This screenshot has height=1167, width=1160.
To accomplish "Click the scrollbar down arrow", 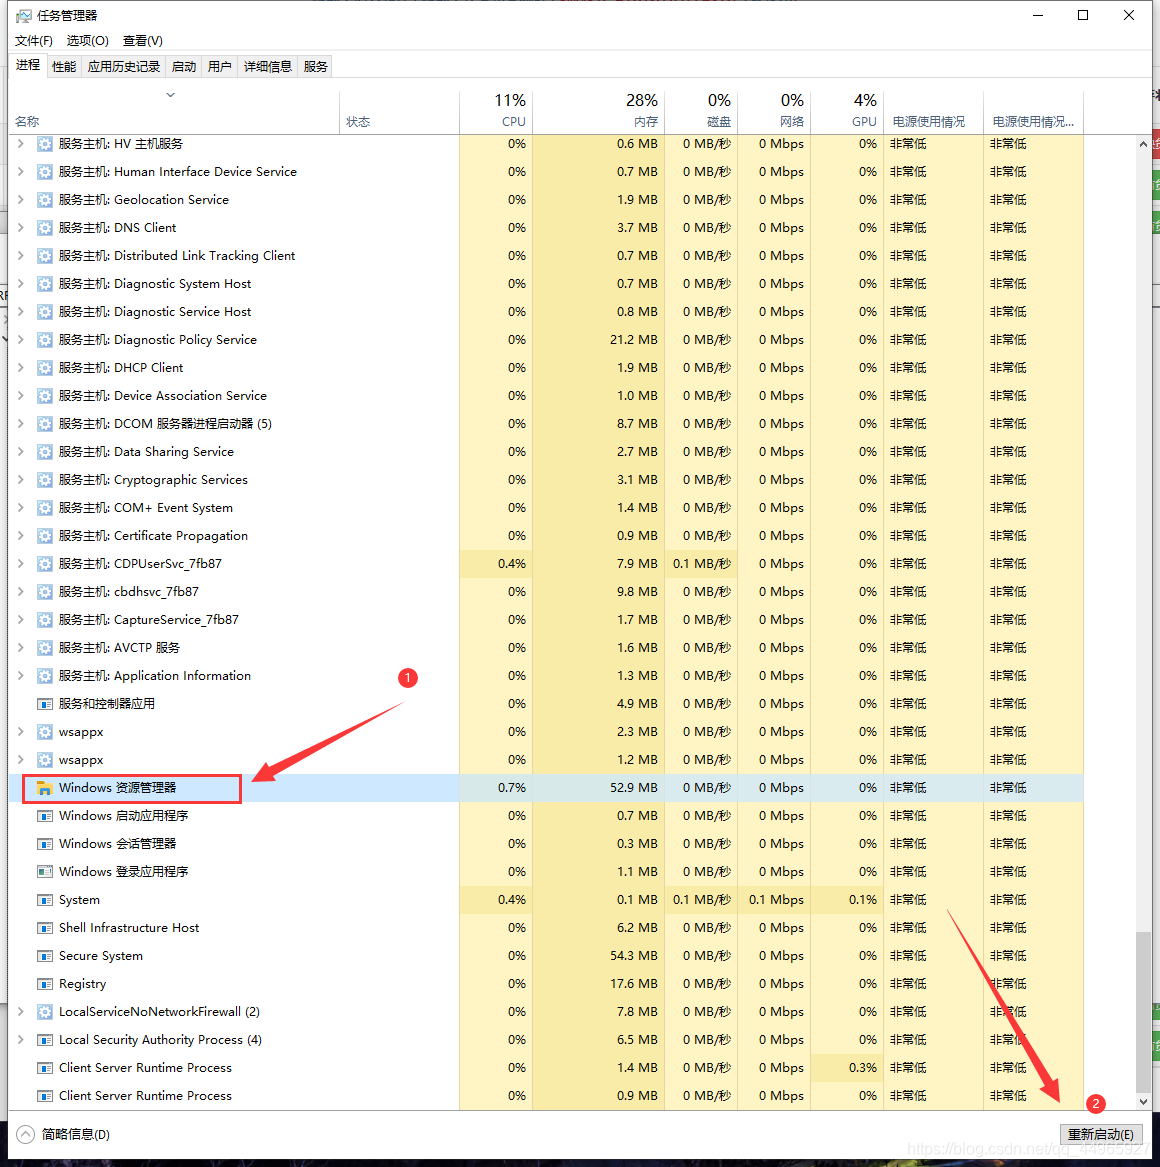I will (1144, 1102).
